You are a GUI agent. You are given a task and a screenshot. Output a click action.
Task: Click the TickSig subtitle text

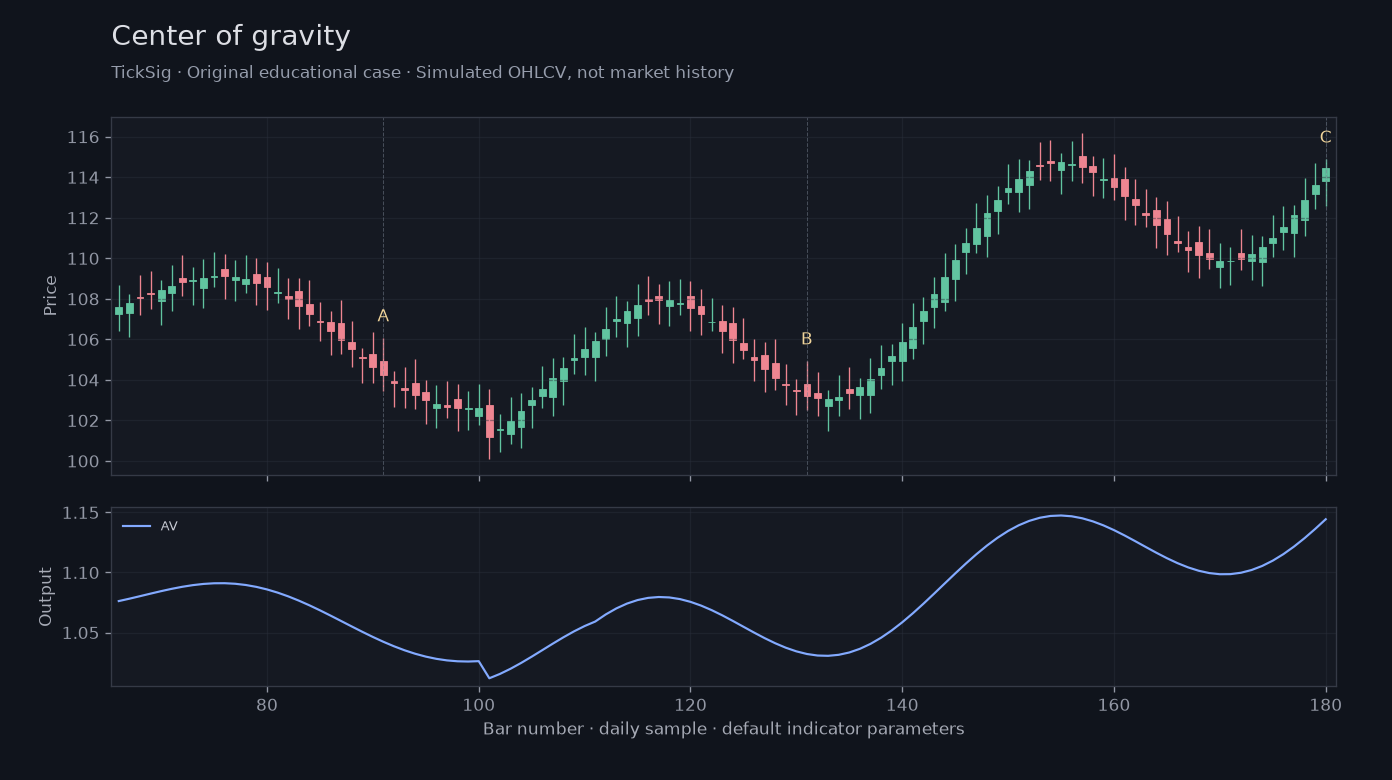[x=422, y=73]
